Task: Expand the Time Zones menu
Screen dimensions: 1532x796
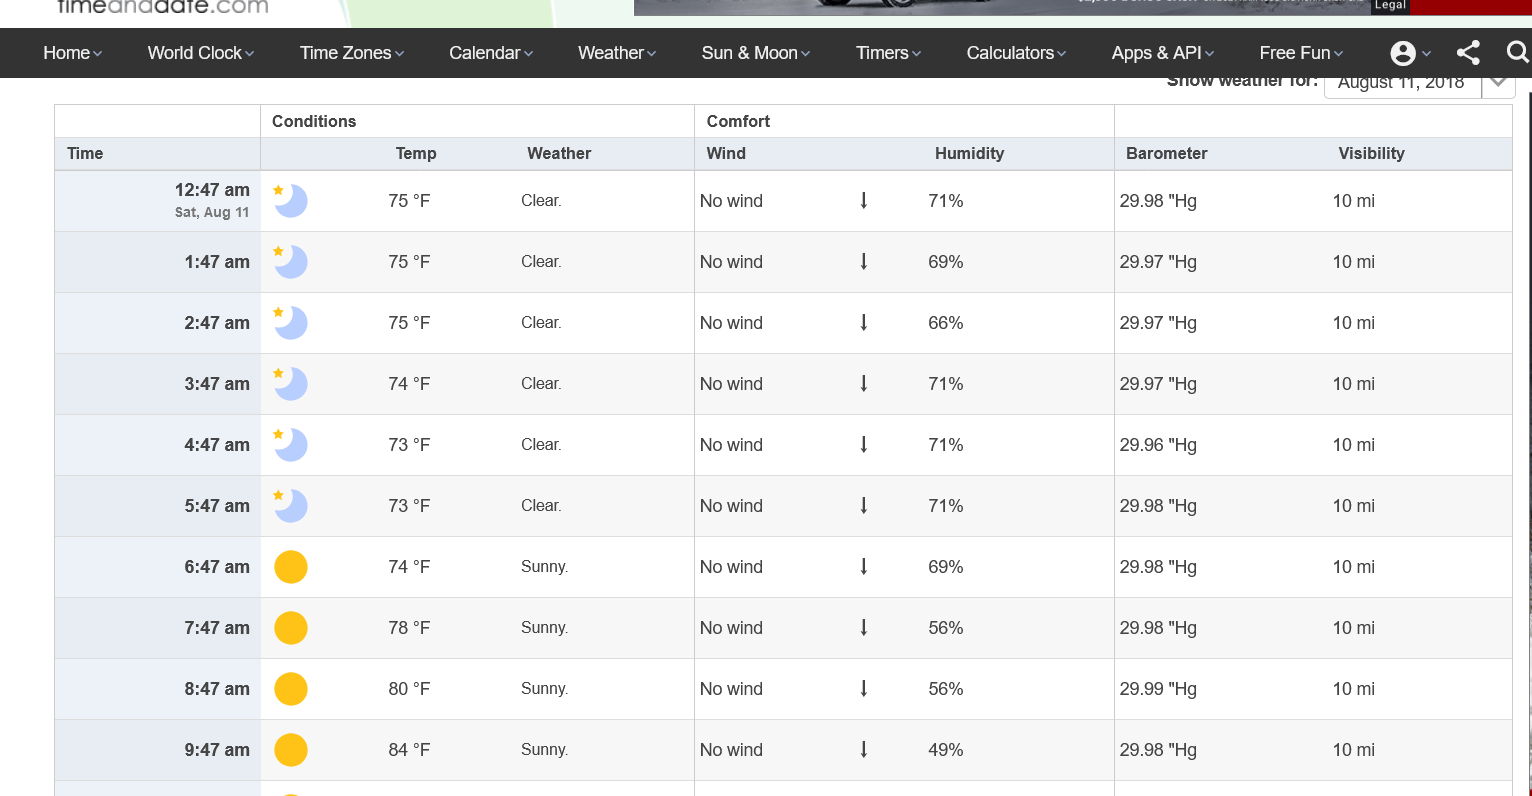Action: [351, 53]
